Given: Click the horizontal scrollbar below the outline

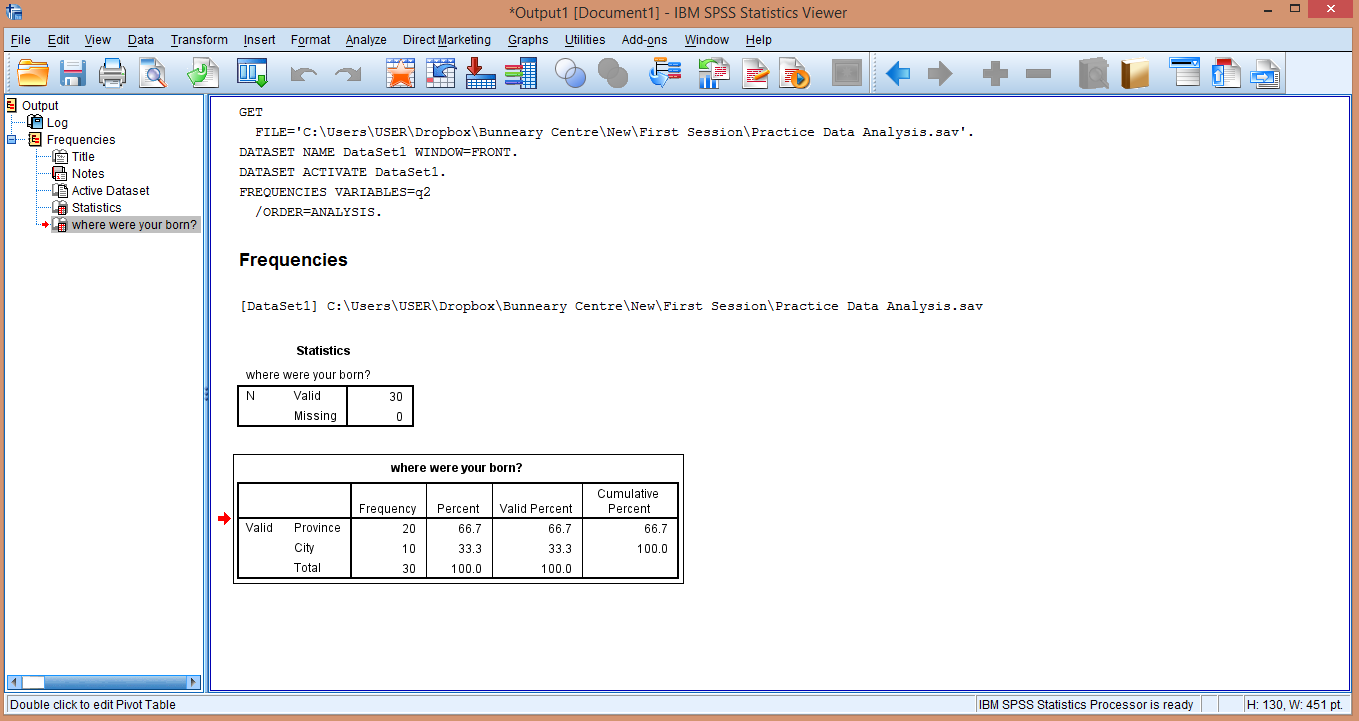Looking at the screenshot, I should [100, 682].
